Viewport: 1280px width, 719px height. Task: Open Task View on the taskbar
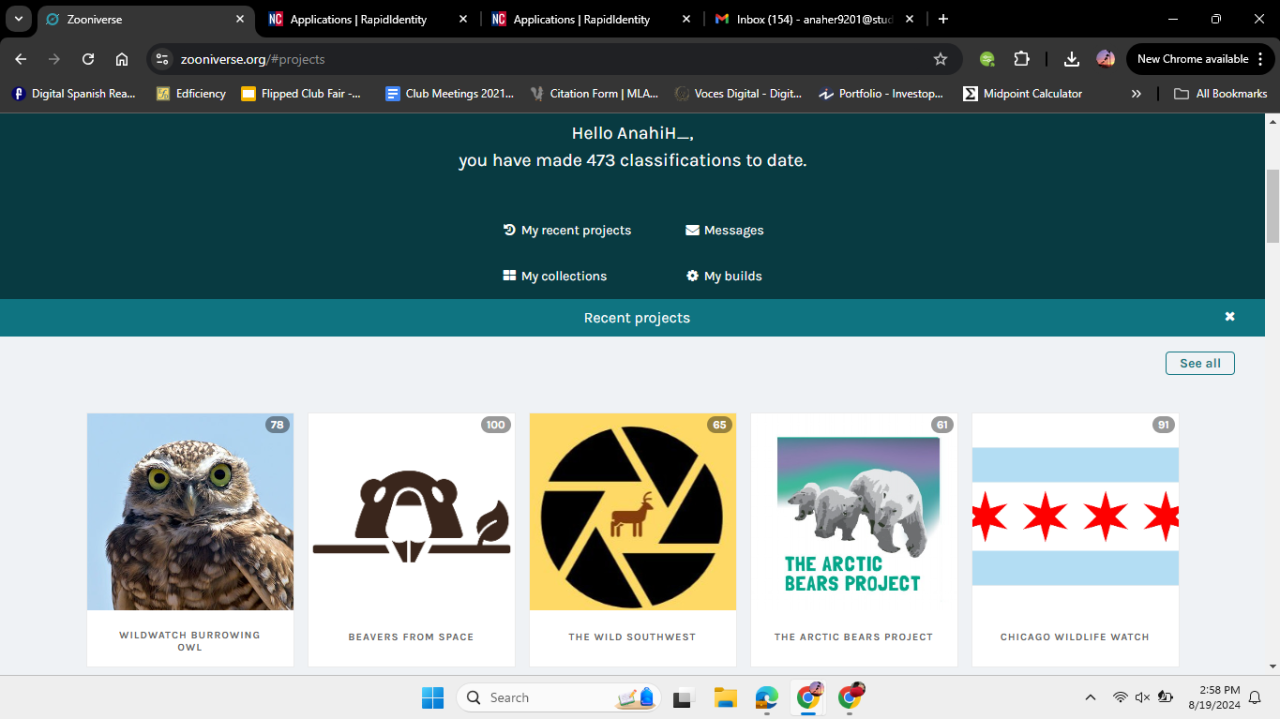pos(683,697)
